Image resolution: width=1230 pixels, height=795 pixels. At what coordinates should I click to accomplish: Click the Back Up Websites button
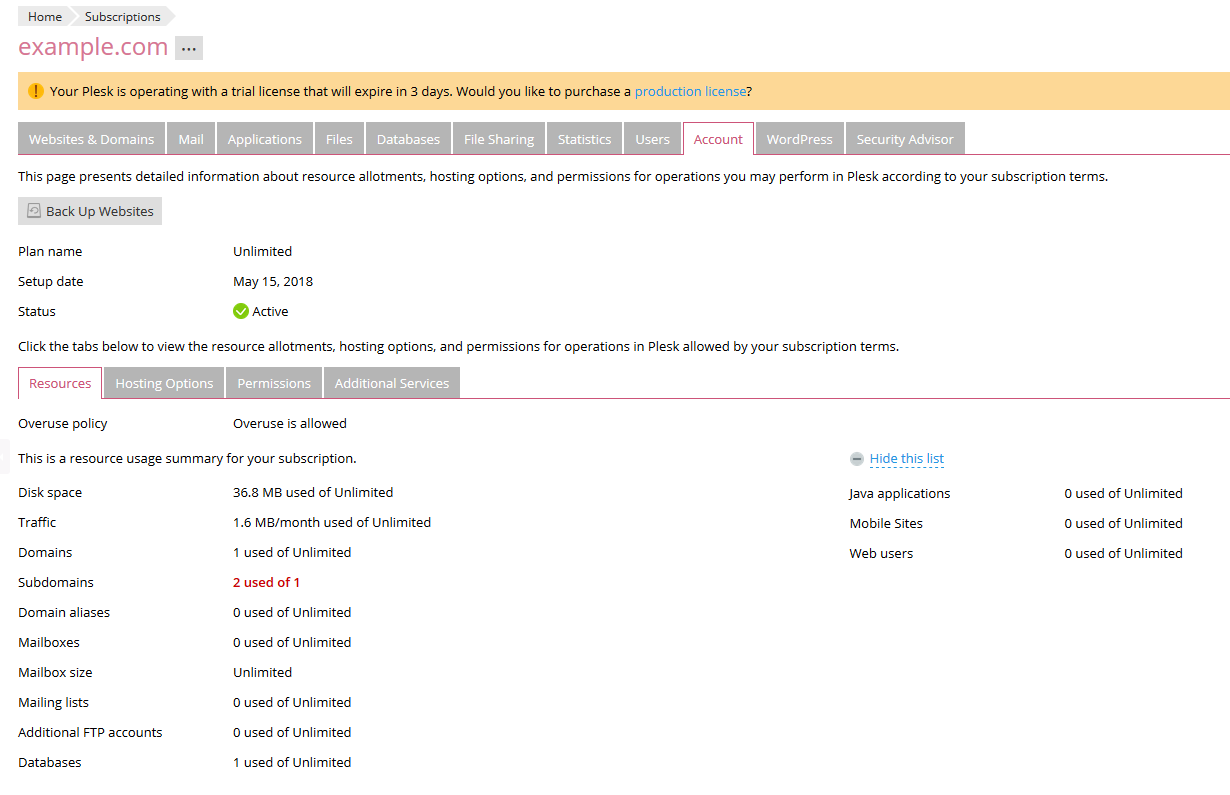click(x=90, y=211)
